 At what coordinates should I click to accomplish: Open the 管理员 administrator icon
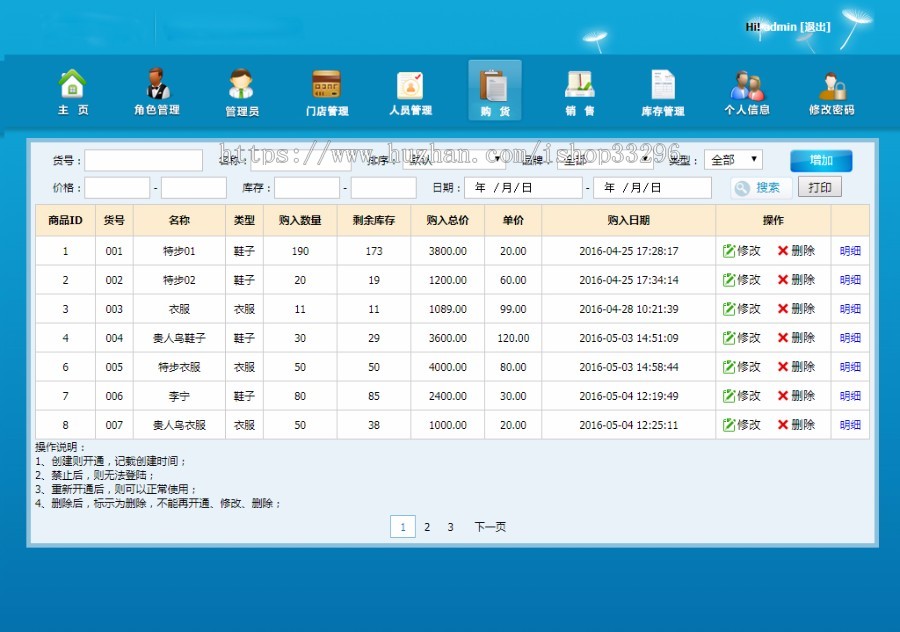[x=242, y=85]
